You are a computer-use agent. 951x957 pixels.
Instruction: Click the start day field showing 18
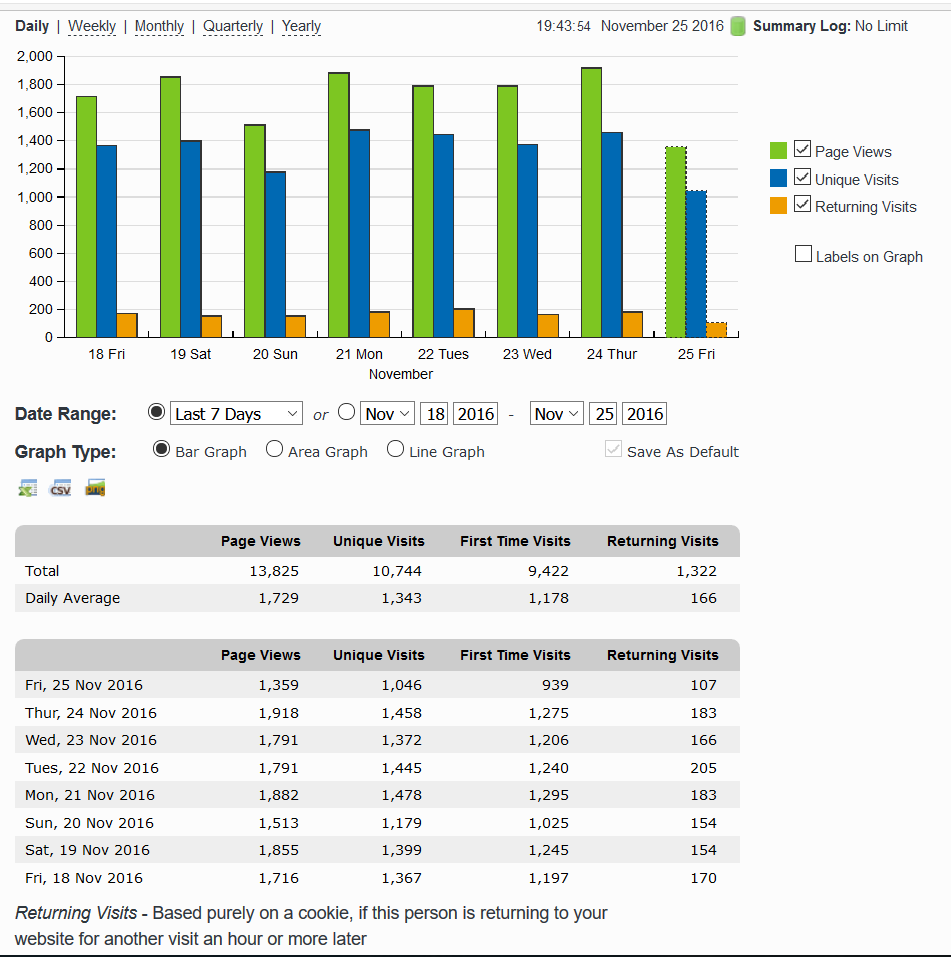click(x=434, y=414)
